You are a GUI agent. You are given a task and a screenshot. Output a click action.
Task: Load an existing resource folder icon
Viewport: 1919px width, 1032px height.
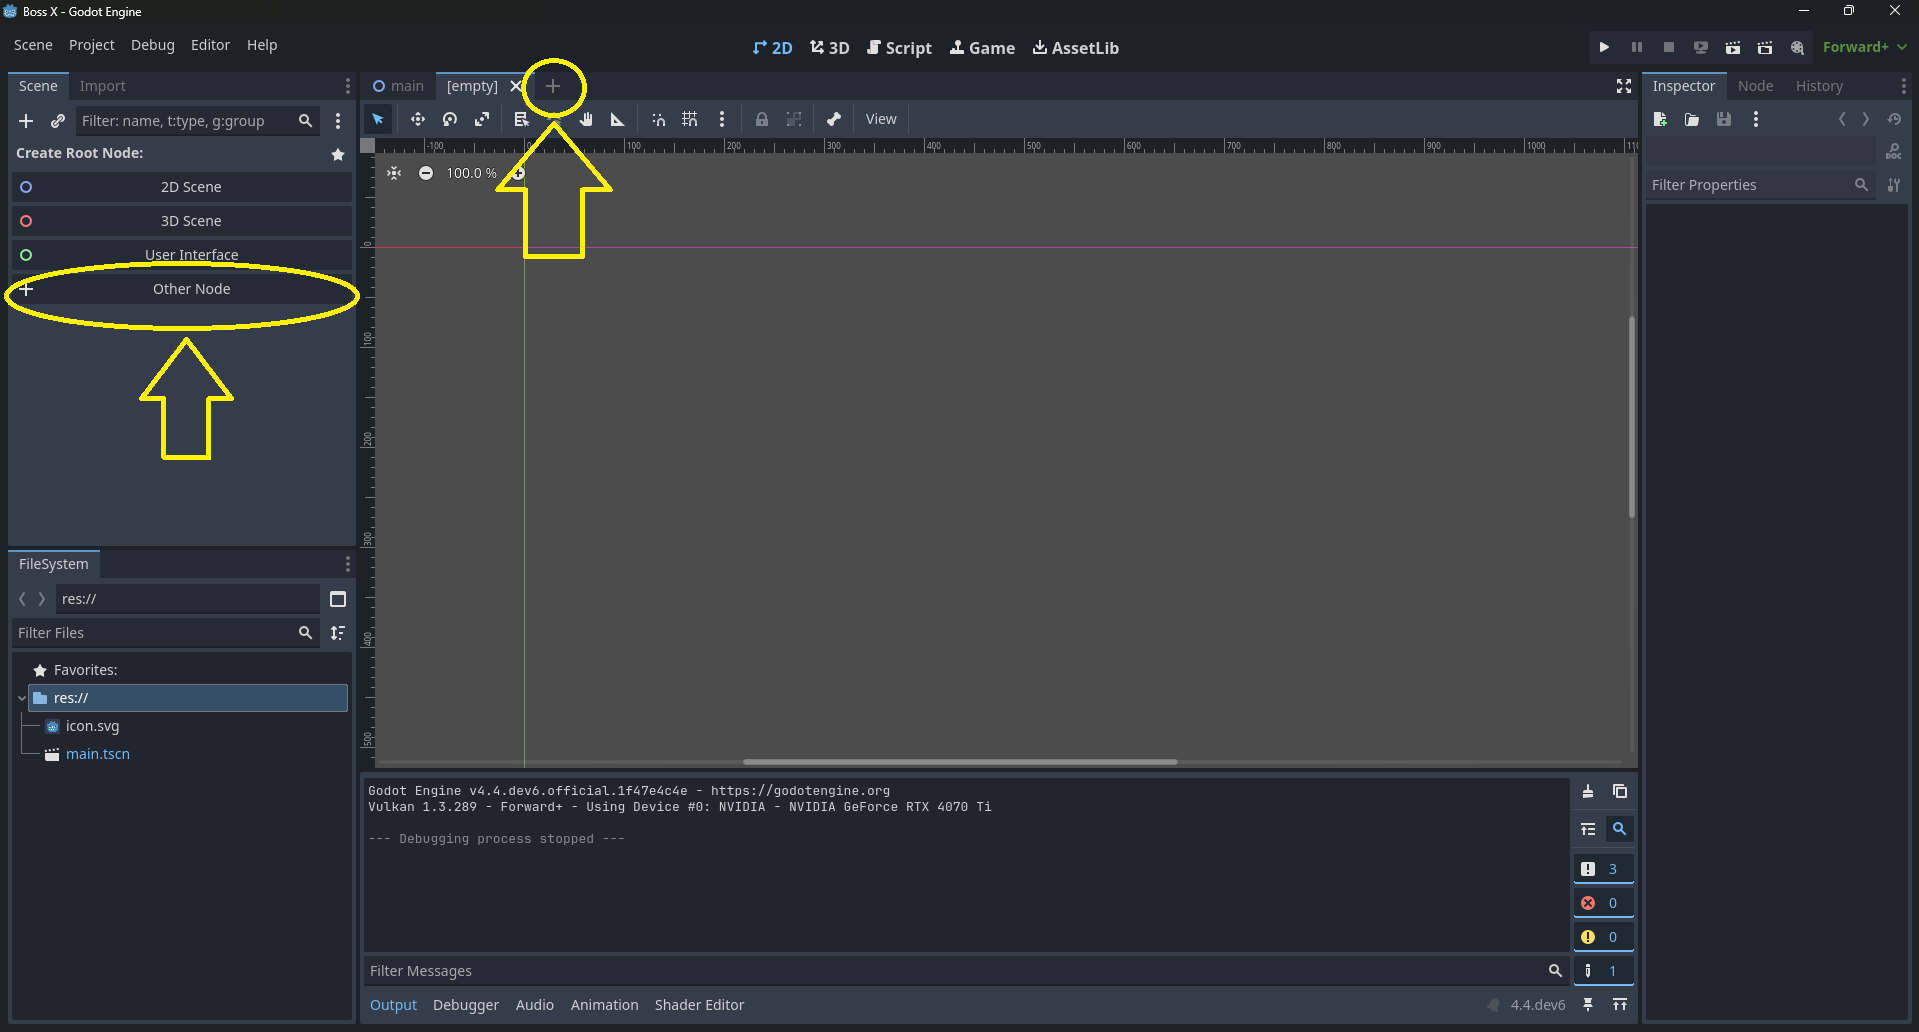pos(1692,119)
